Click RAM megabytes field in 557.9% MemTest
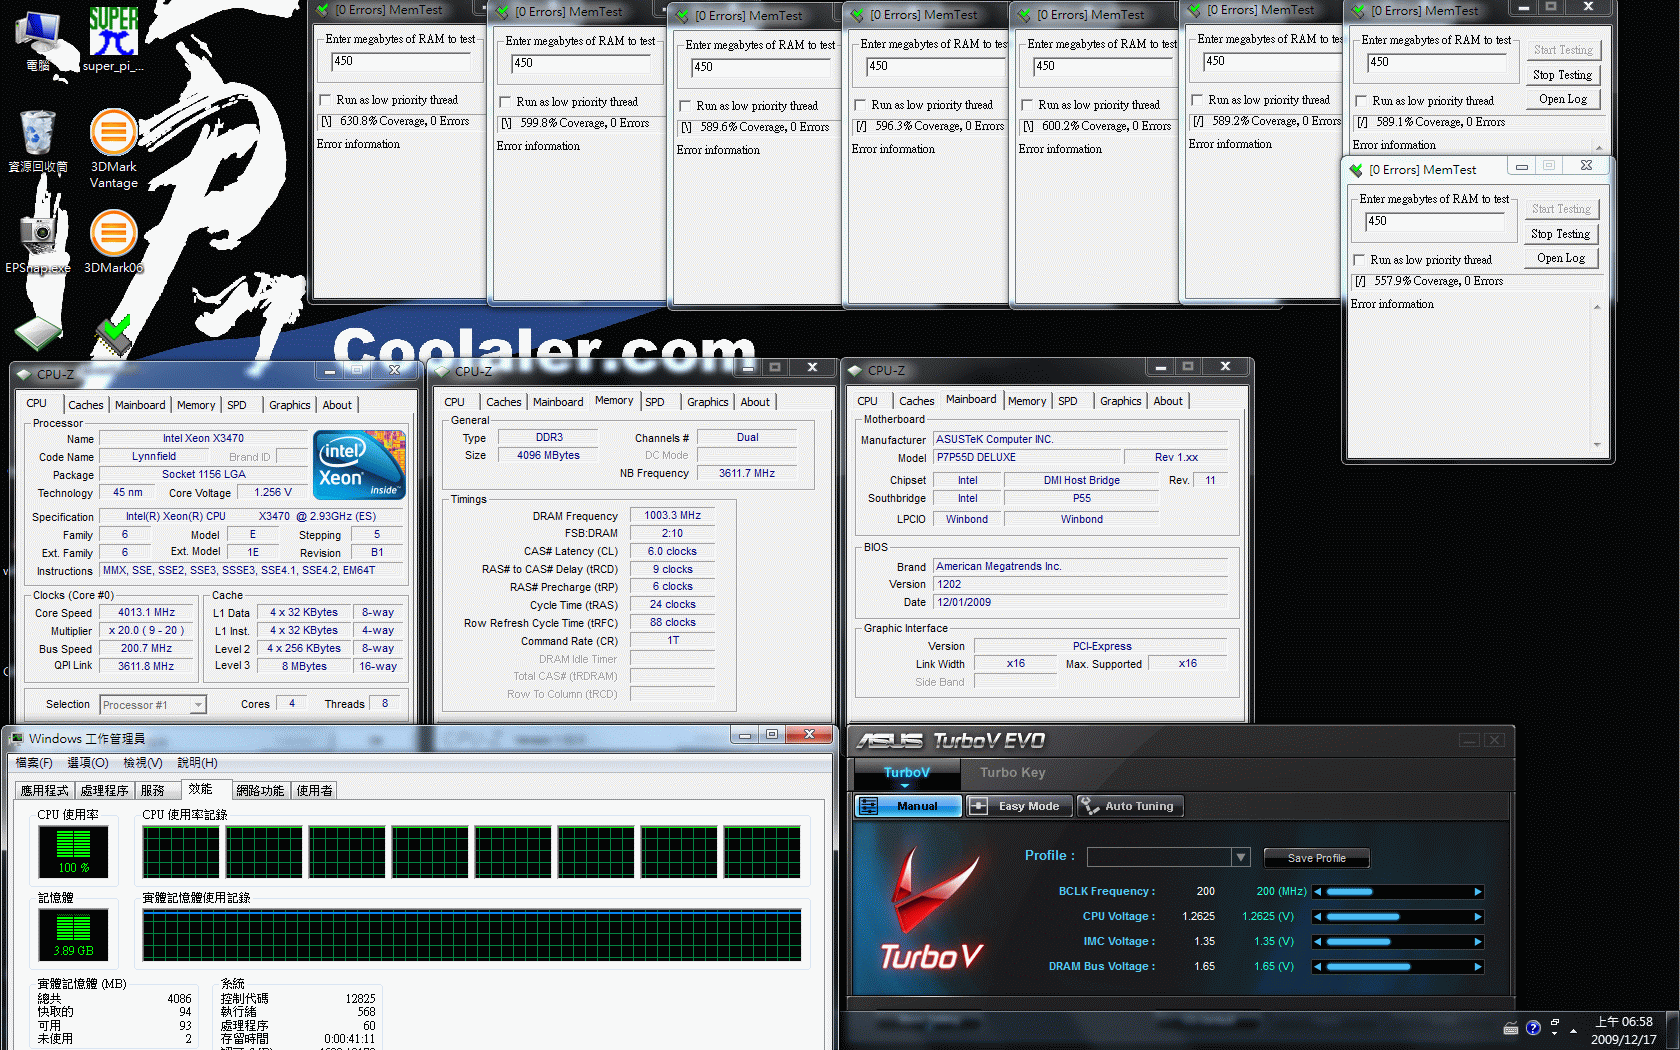This screenshot has width=1680, height=1050. pyautogui.click(x=1434, y=221)
